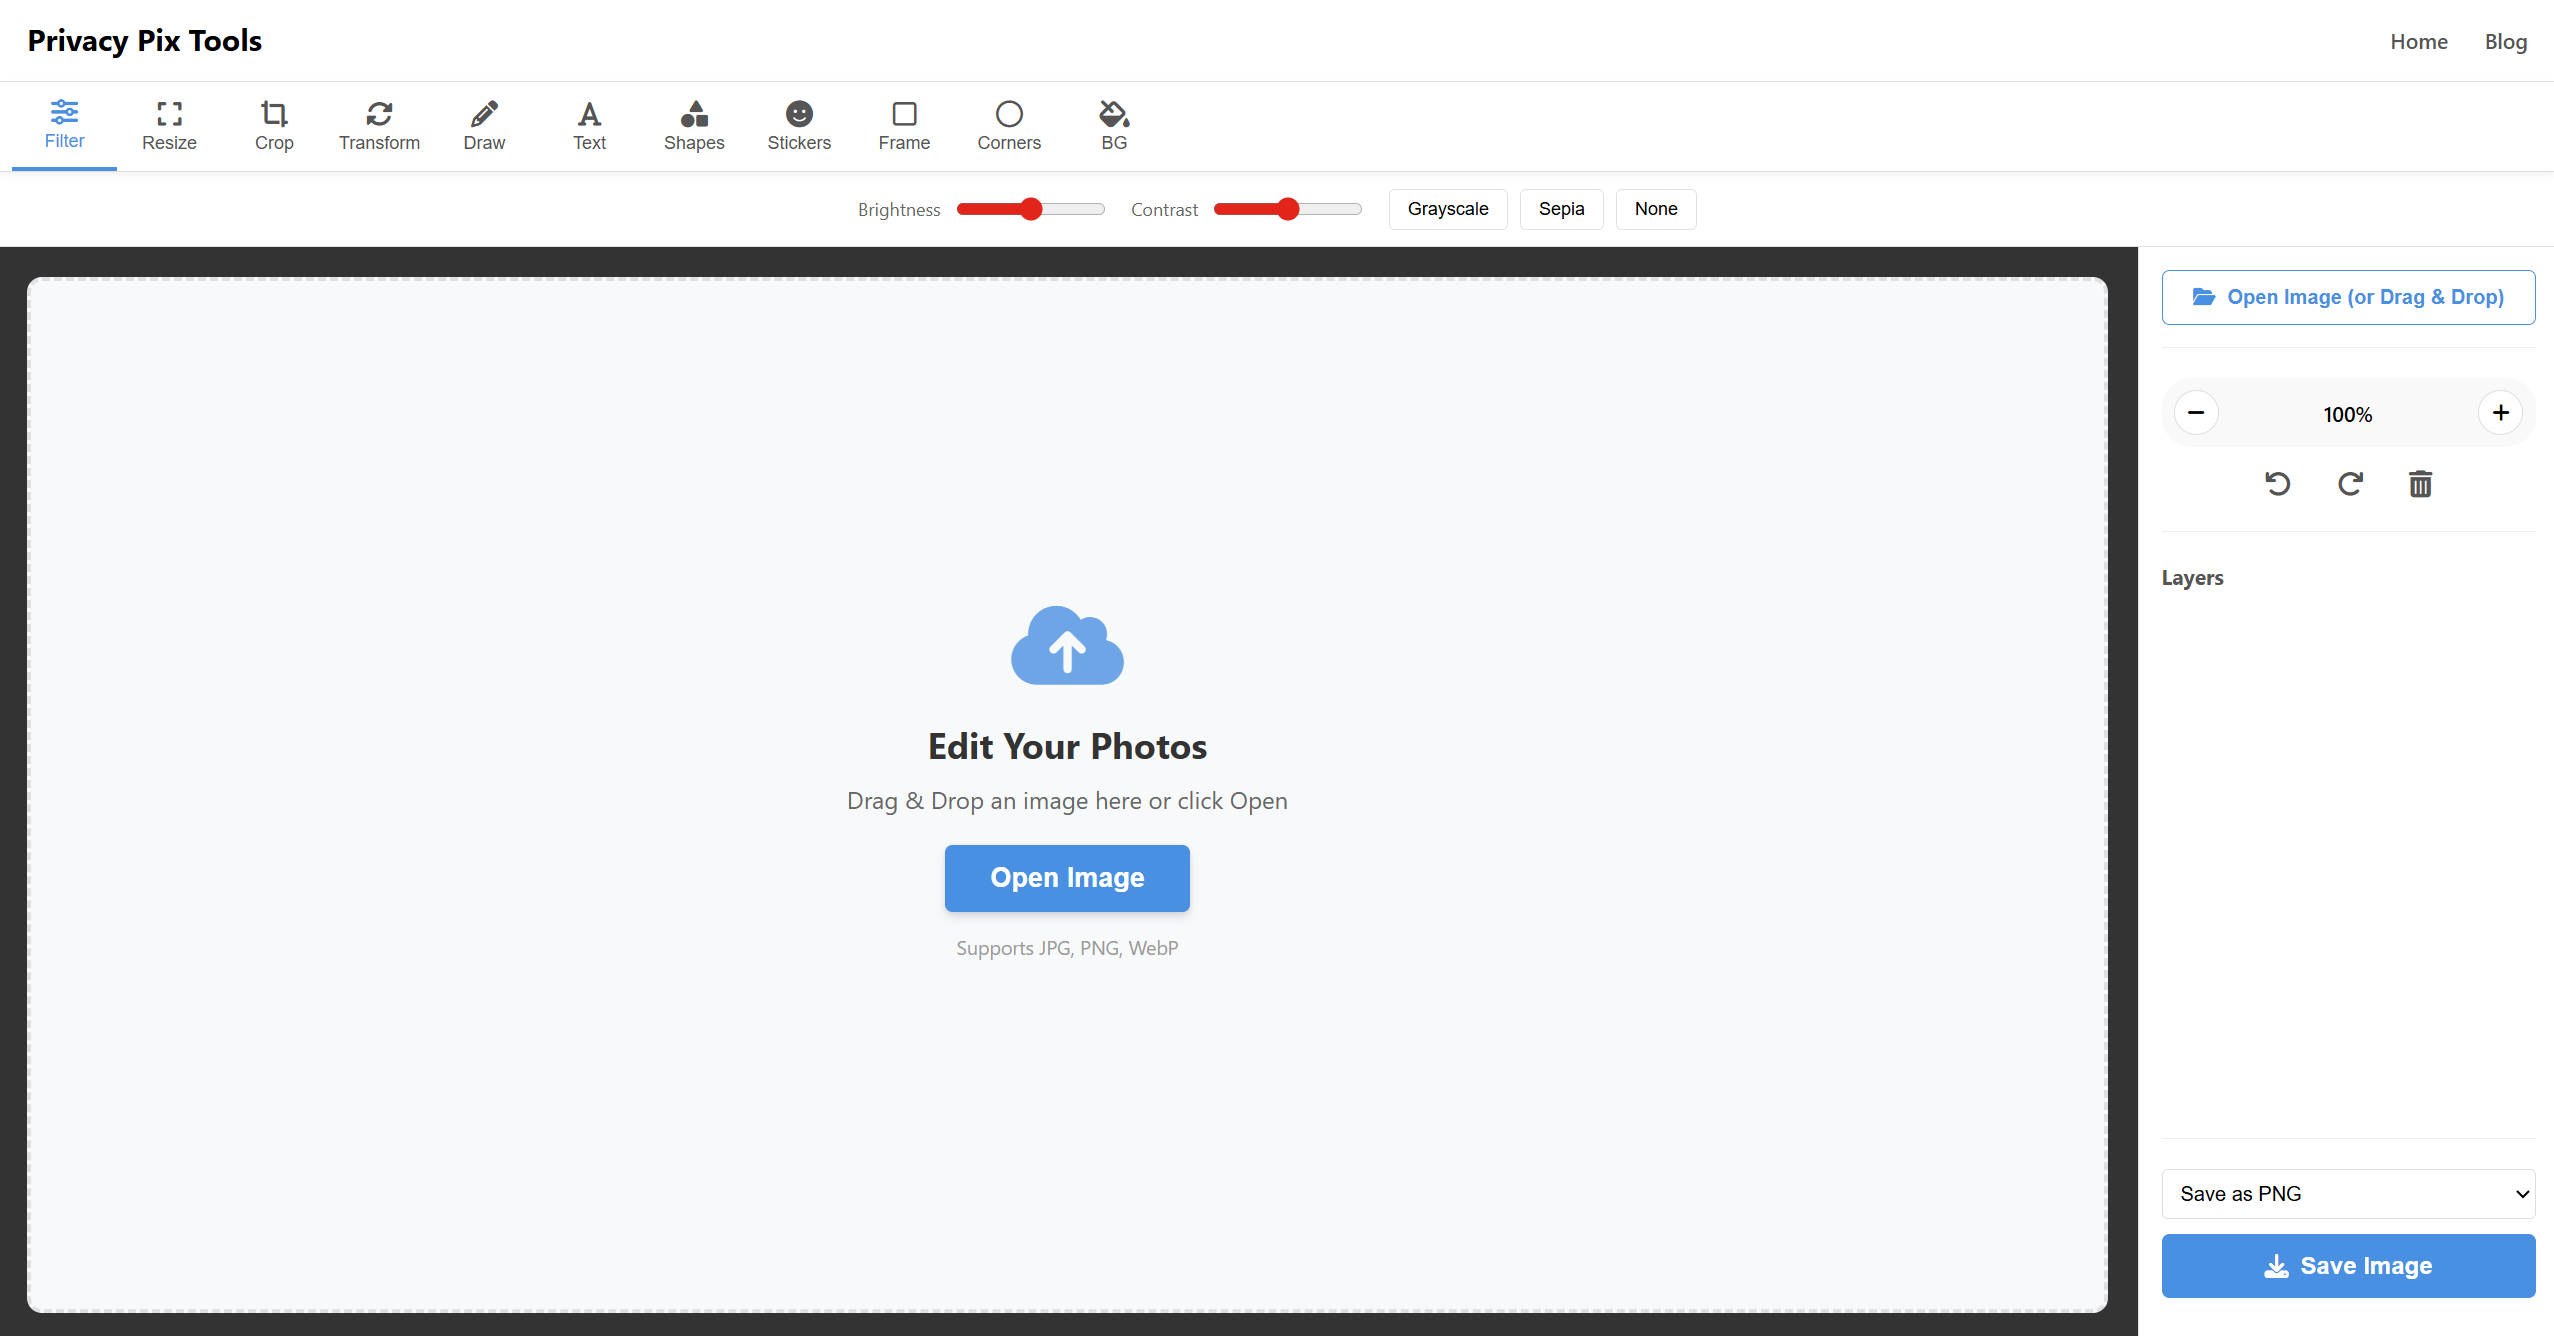Apply the Sepia filter
Screen dimensions: 2554x1336
pyautogui.click(x=1561, y=209)
